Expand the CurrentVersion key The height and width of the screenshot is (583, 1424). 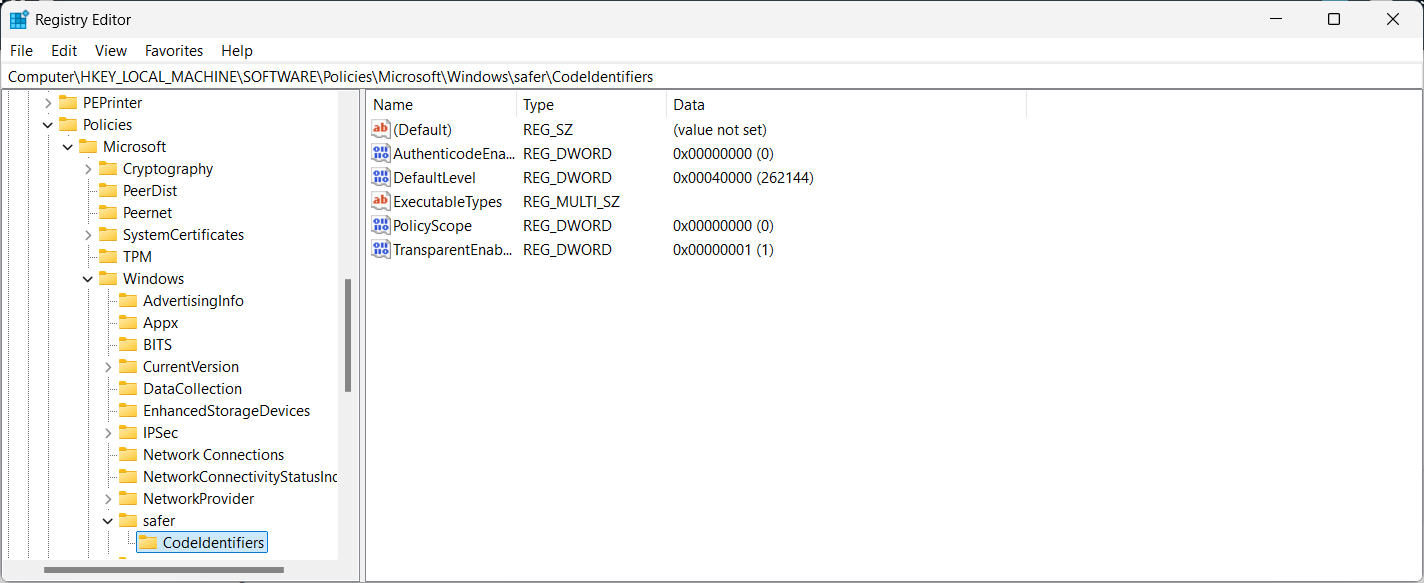pyautogui.click(x=108, y=367)
